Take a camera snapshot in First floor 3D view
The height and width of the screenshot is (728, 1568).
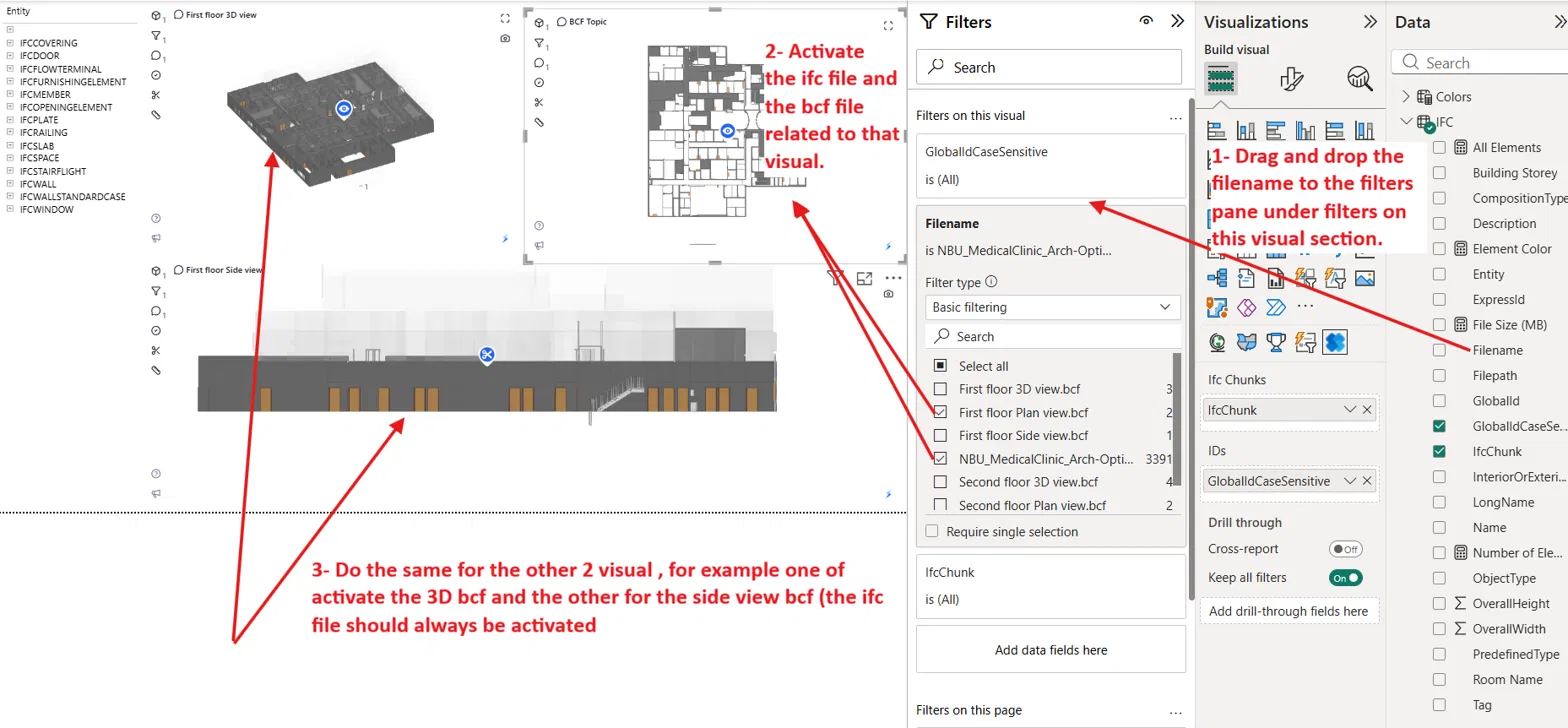pyautogui.click(x=505, y=38)
